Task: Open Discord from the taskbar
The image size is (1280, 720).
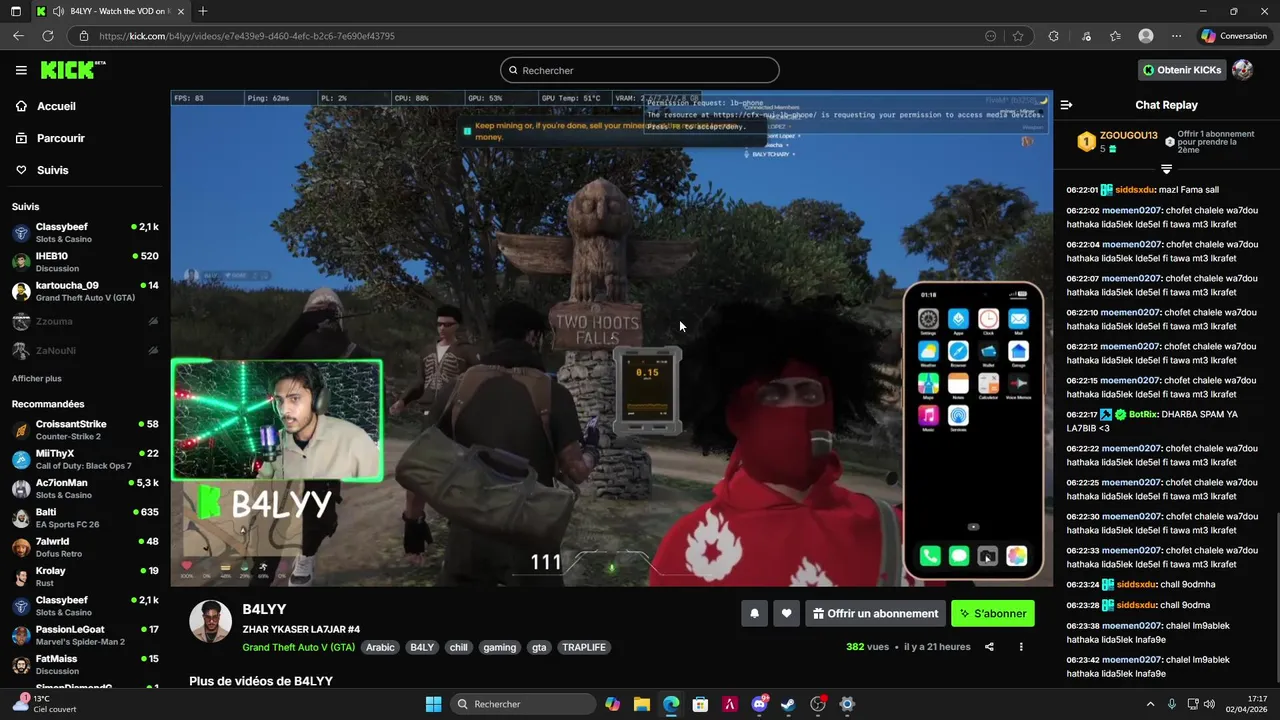Action: 759,704
